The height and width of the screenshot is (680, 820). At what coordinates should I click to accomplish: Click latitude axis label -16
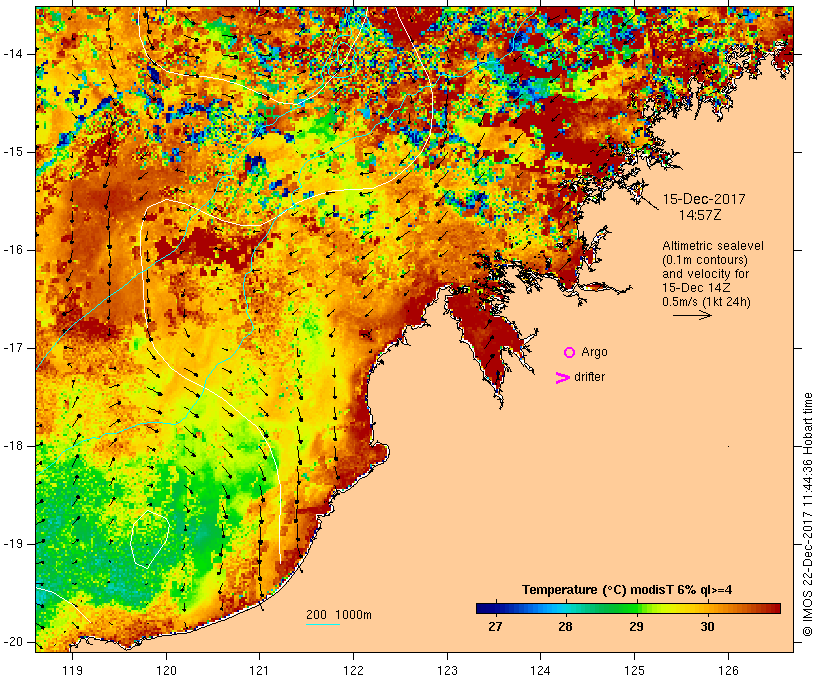click(13, 250)
